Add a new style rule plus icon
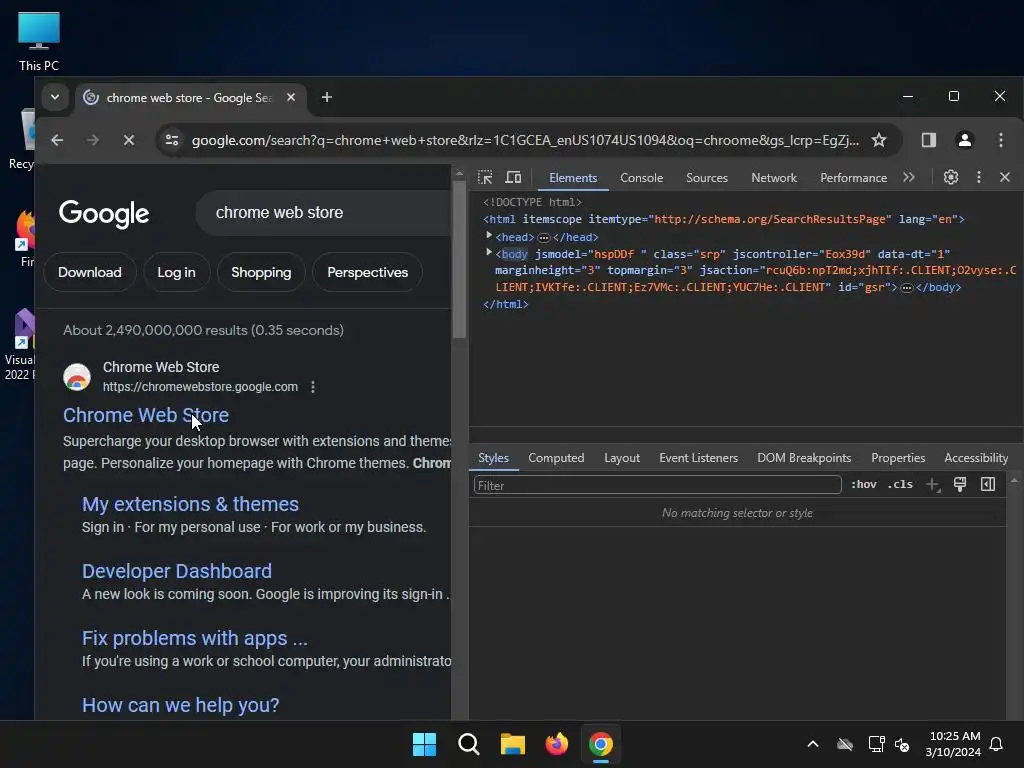Screen dimensions: 1024x768 [x=933, y=485]
